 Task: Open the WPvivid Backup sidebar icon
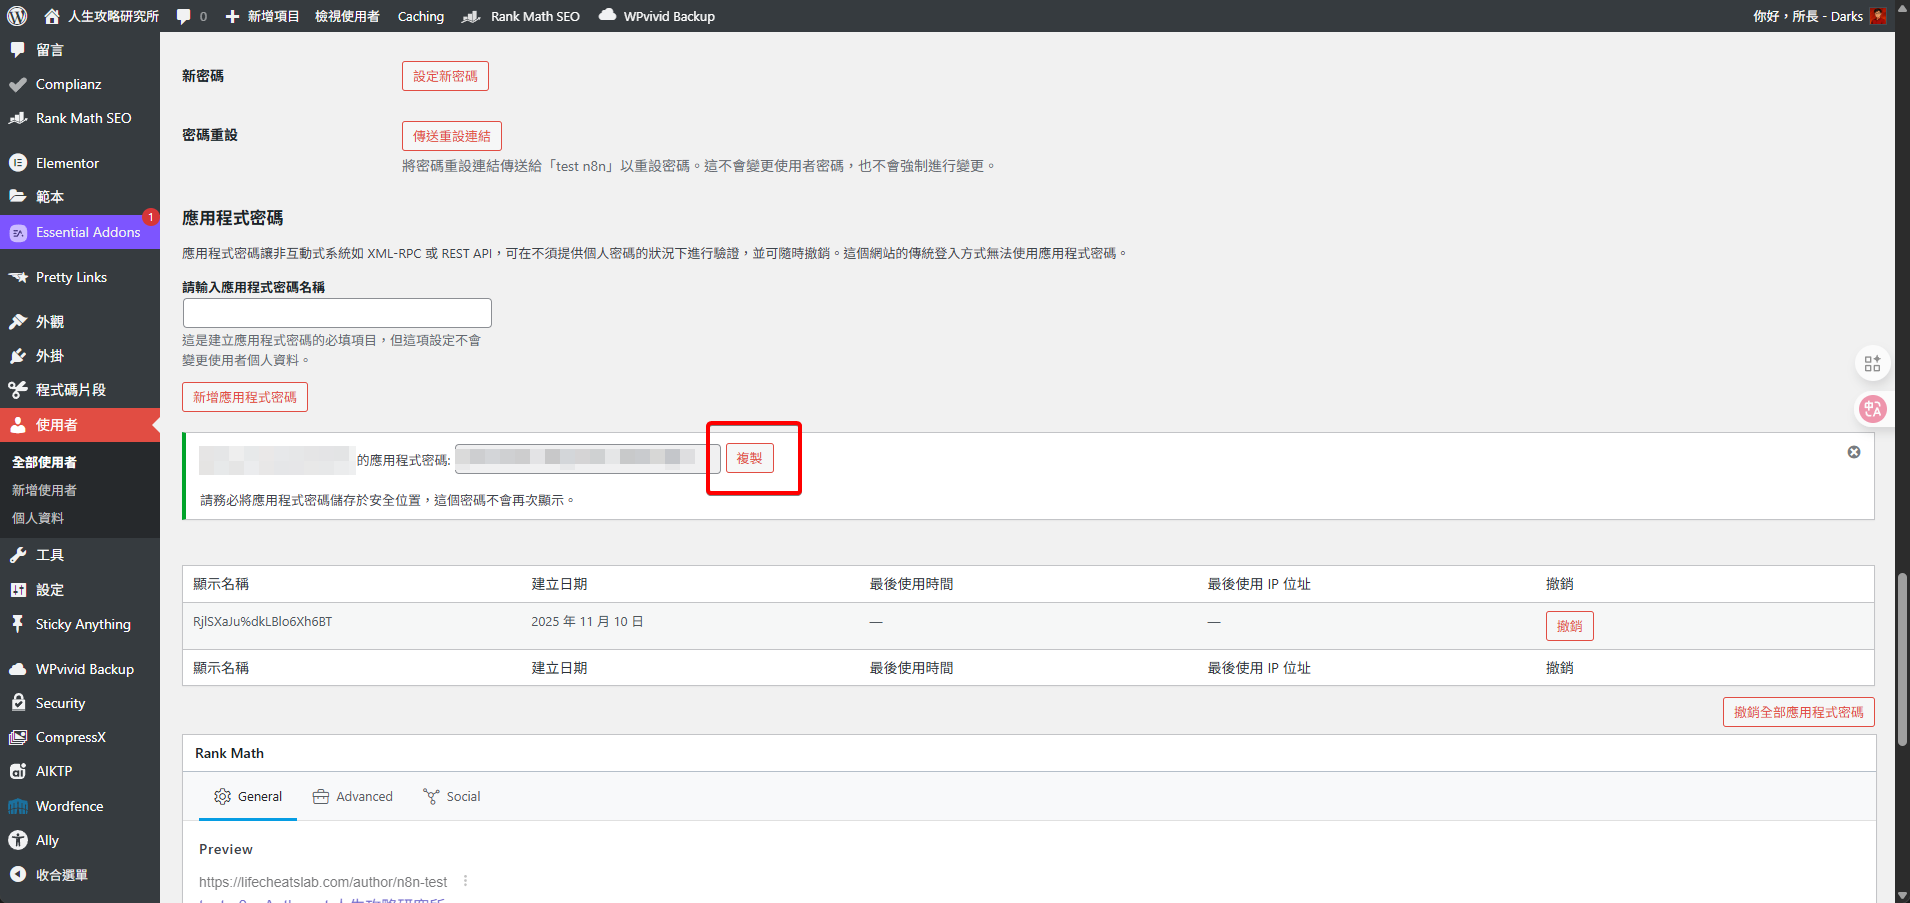pos(20,668)
